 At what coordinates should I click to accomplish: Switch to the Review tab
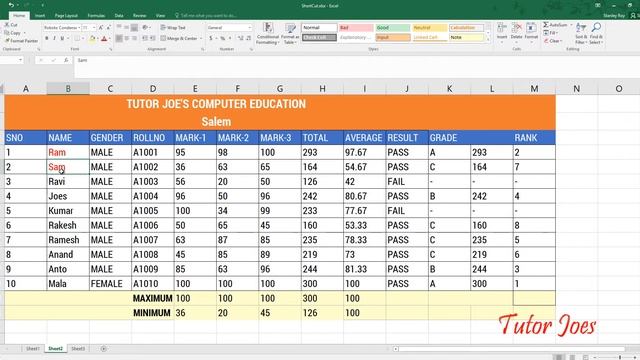[139, 16]
